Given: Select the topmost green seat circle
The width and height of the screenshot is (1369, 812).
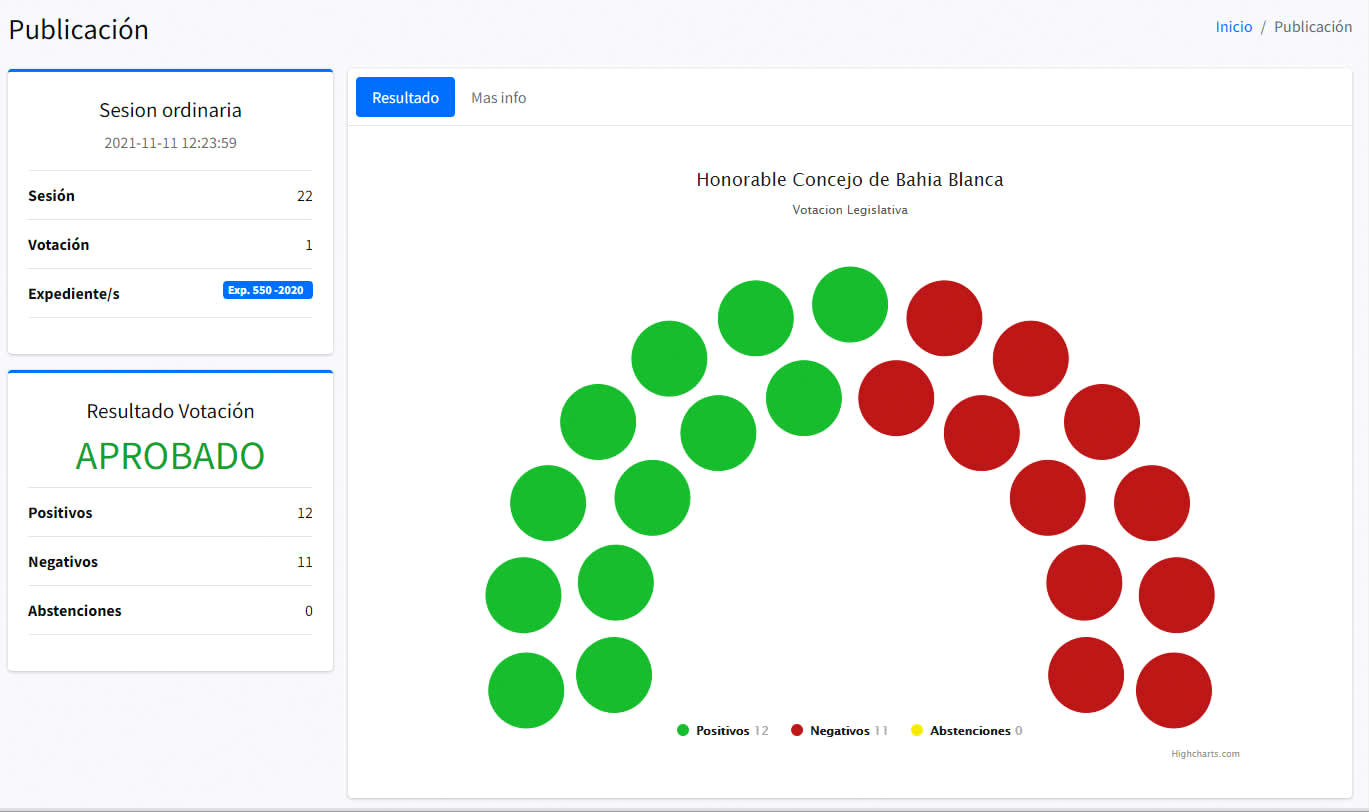Looking at the screenshot, I should [x=850, y=304].
